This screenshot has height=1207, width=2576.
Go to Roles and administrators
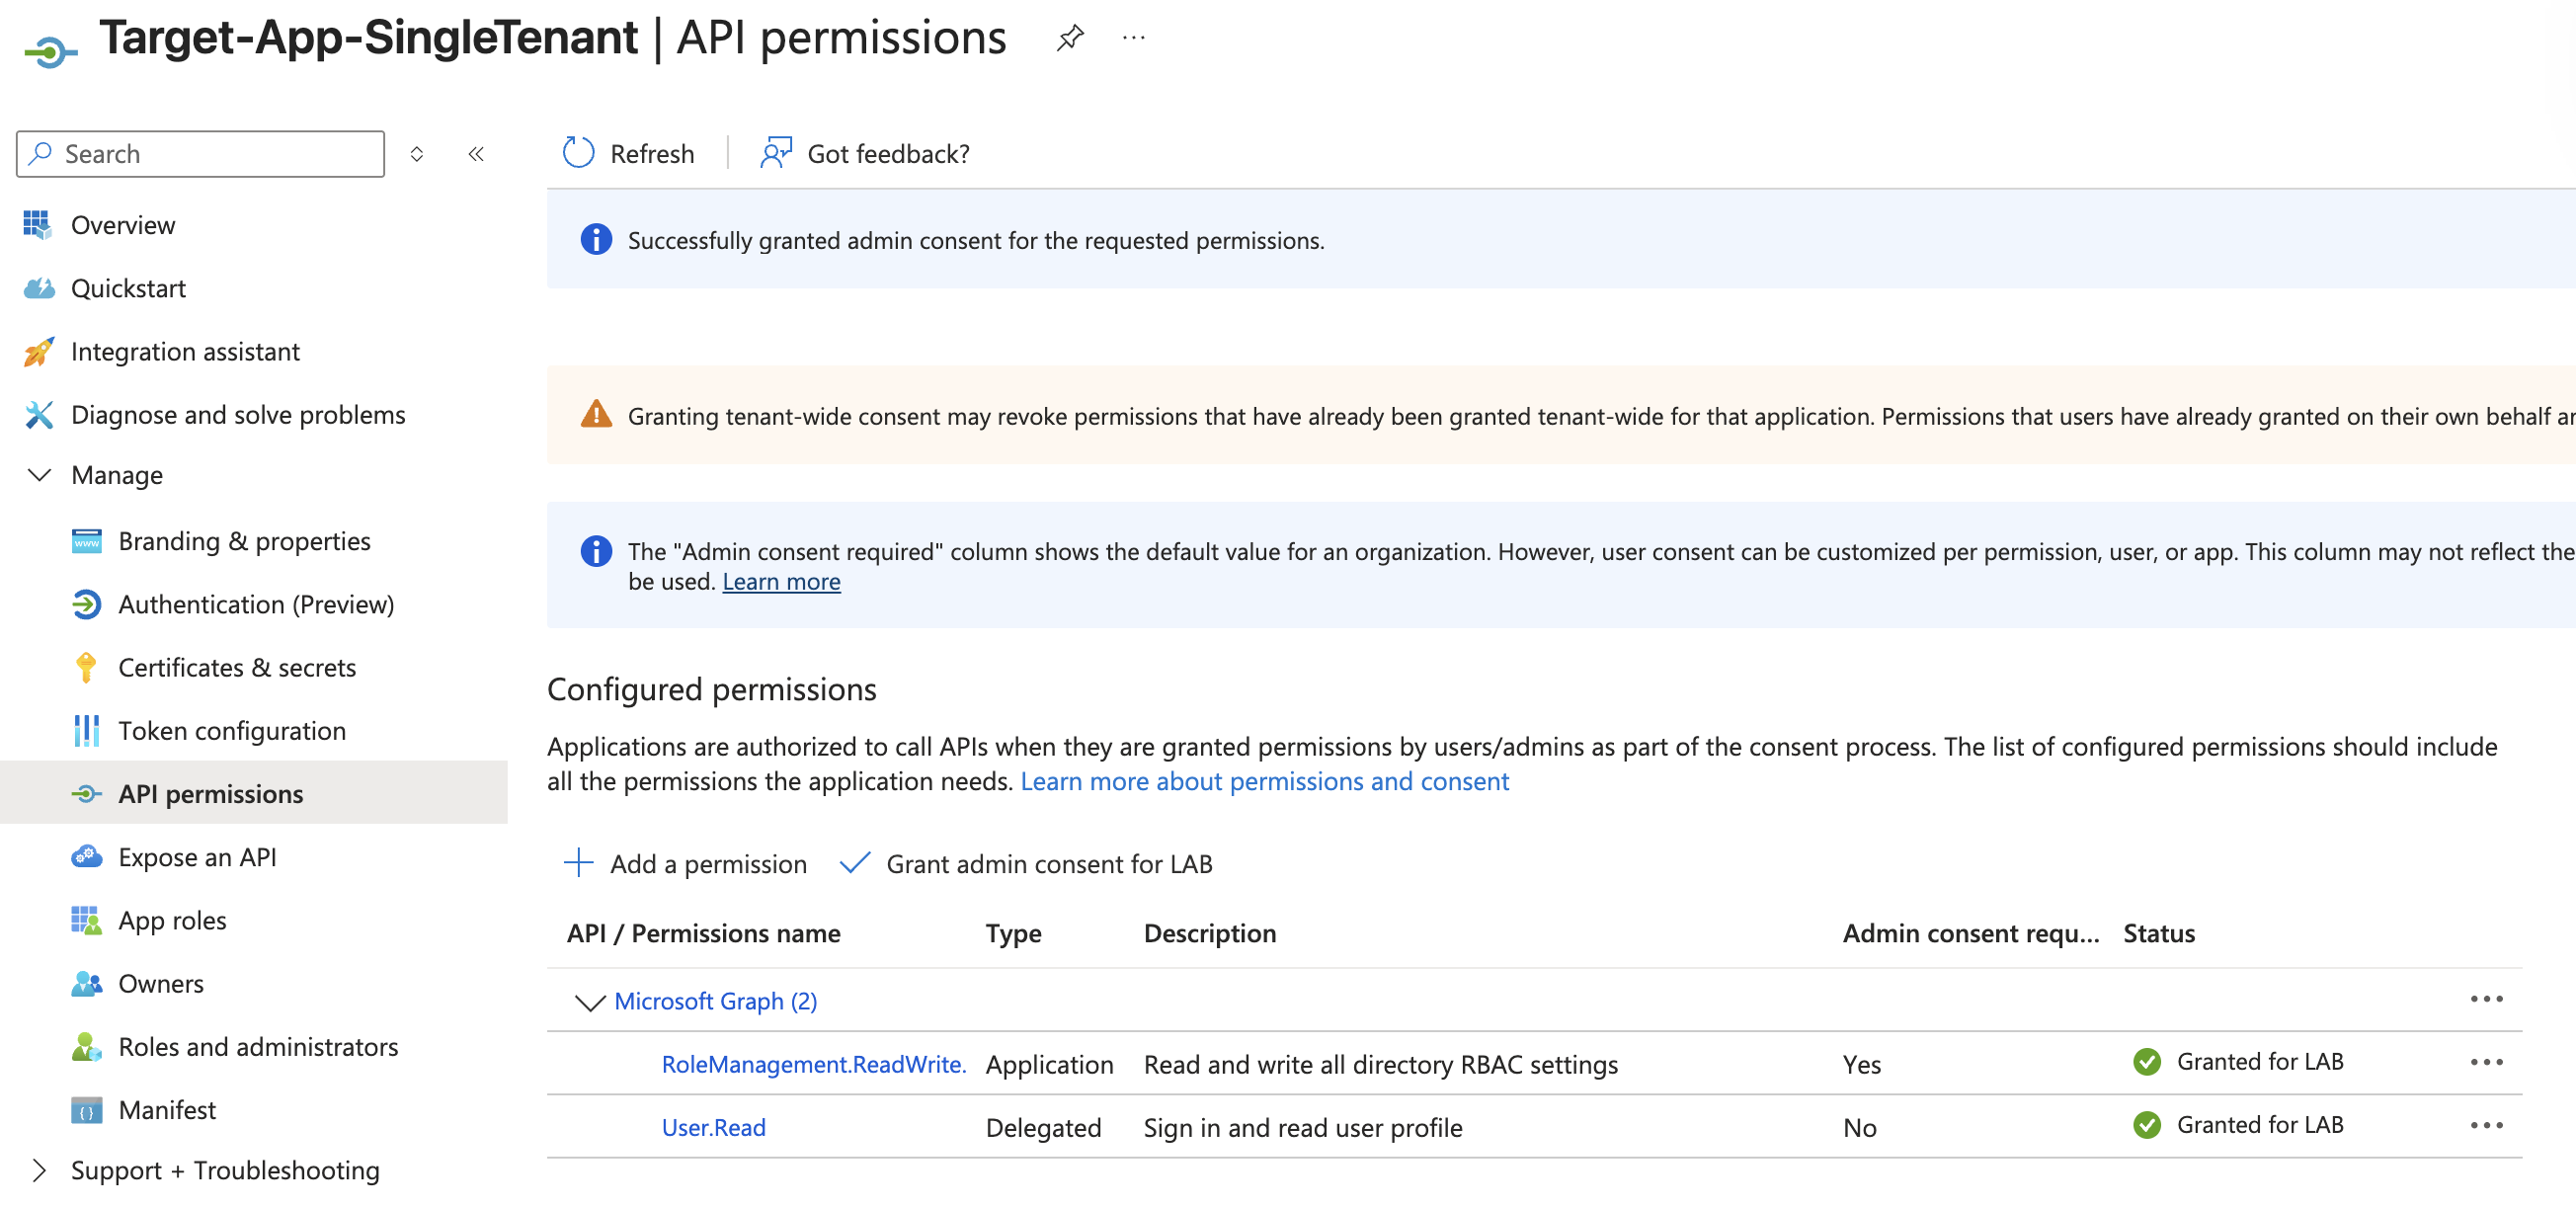(x=258, y=1046)
